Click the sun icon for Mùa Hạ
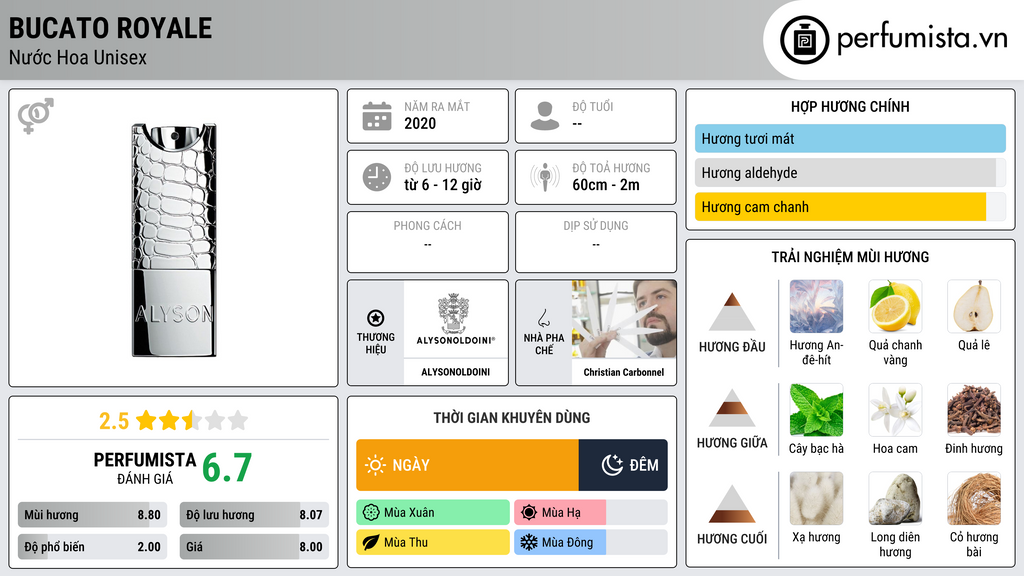Screen dimensions: 1024x576 (x=529, y=513)
